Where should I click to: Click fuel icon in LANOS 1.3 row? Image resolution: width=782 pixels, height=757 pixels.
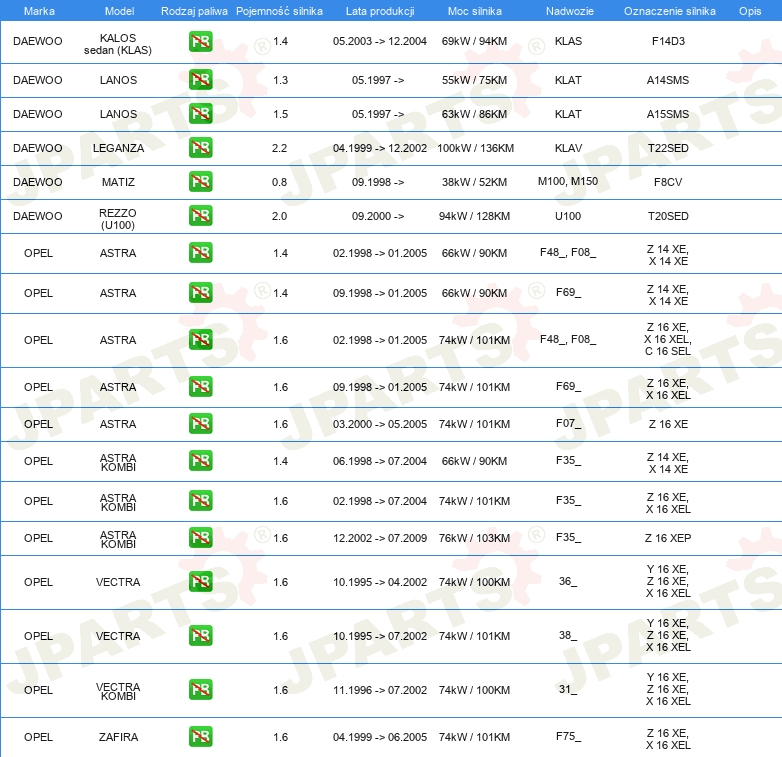(200, 80)
